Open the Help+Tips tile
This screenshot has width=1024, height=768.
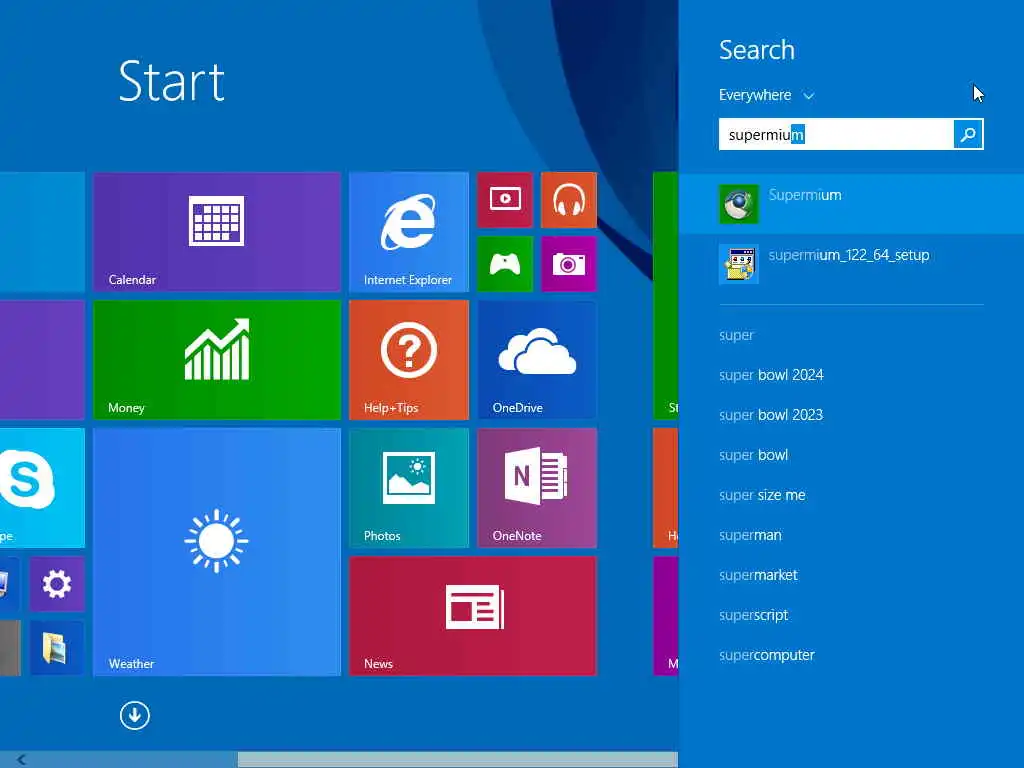409,359
